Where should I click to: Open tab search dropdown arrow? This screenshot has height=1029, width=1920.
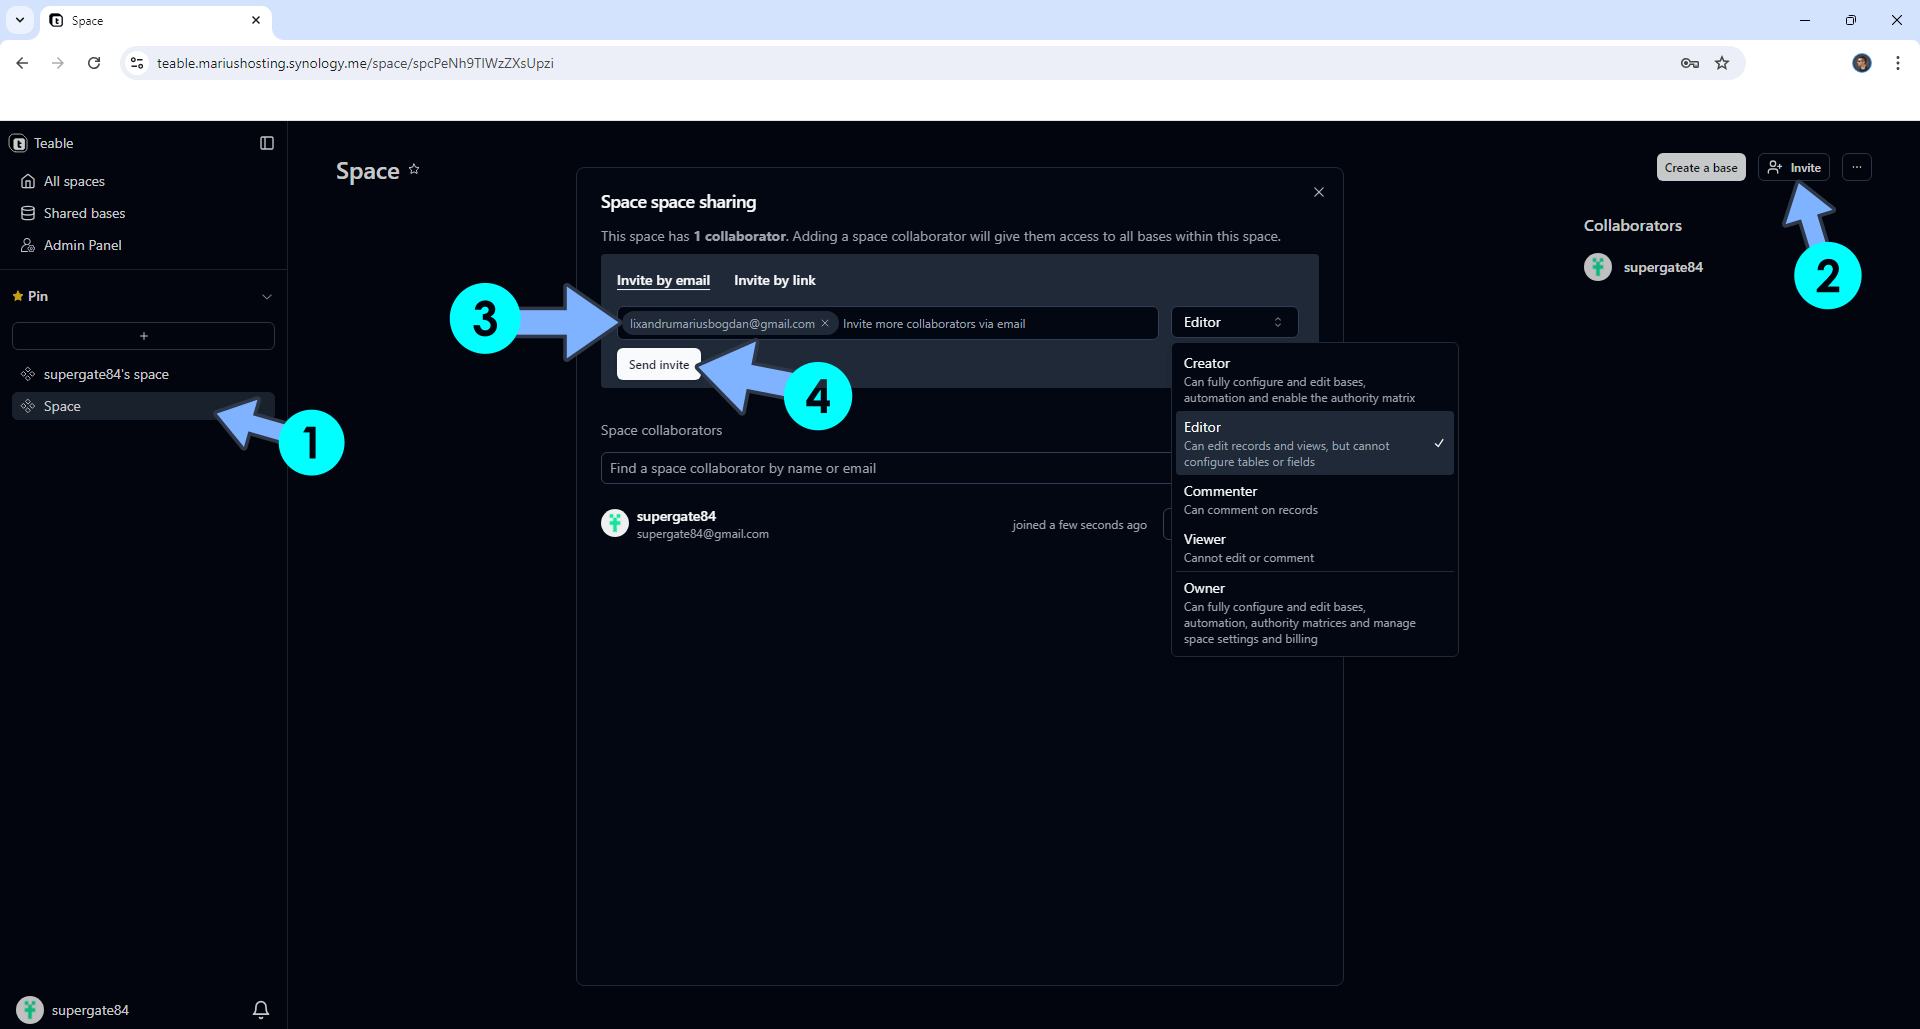tap(20, 20)
